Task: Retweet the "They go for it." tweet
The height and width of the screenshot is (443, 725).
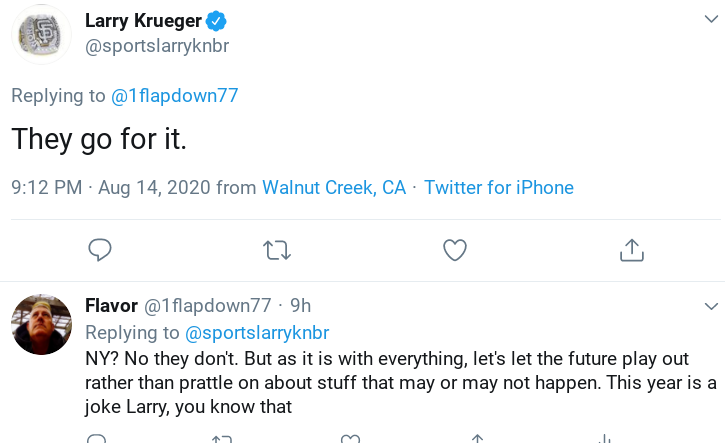Action: 276,250
